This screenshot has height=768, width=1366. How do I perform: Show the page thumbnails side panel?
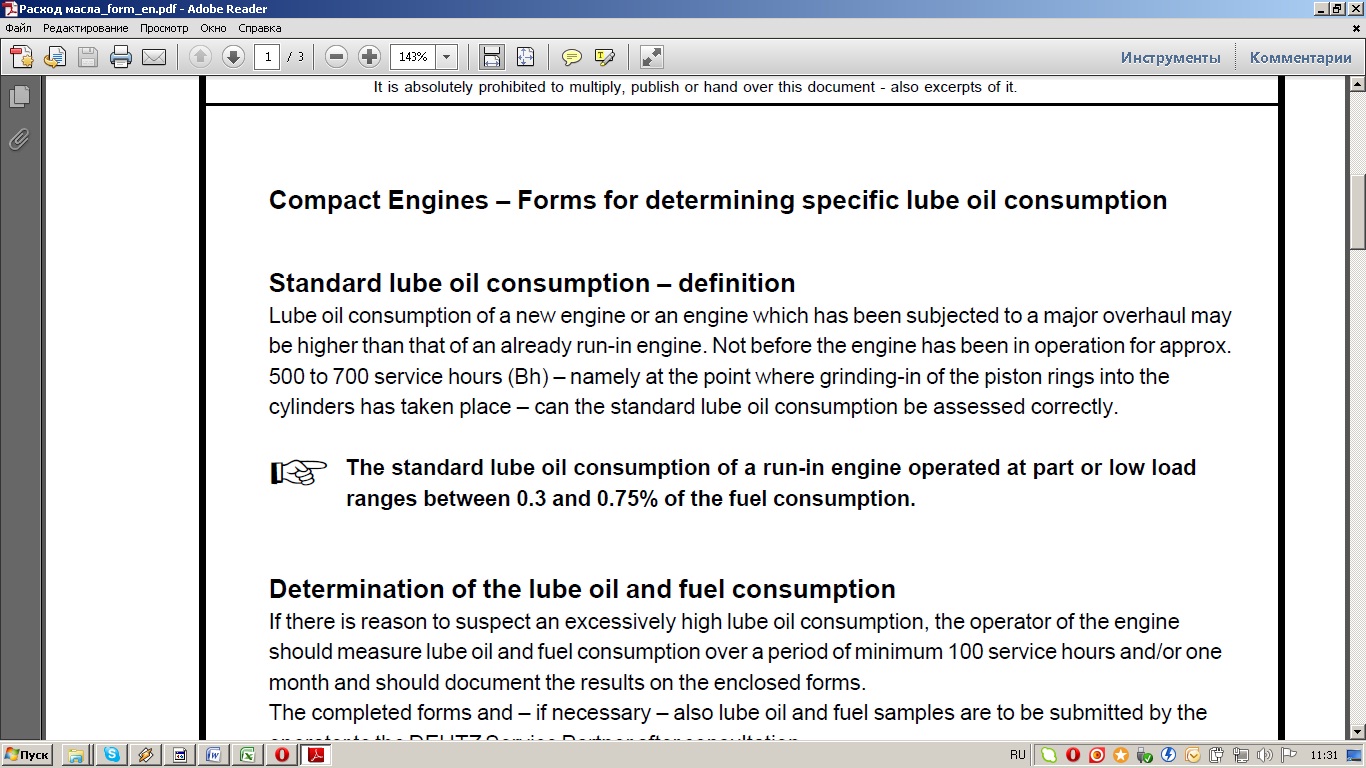pyautogui.click(x=19, y=97)
